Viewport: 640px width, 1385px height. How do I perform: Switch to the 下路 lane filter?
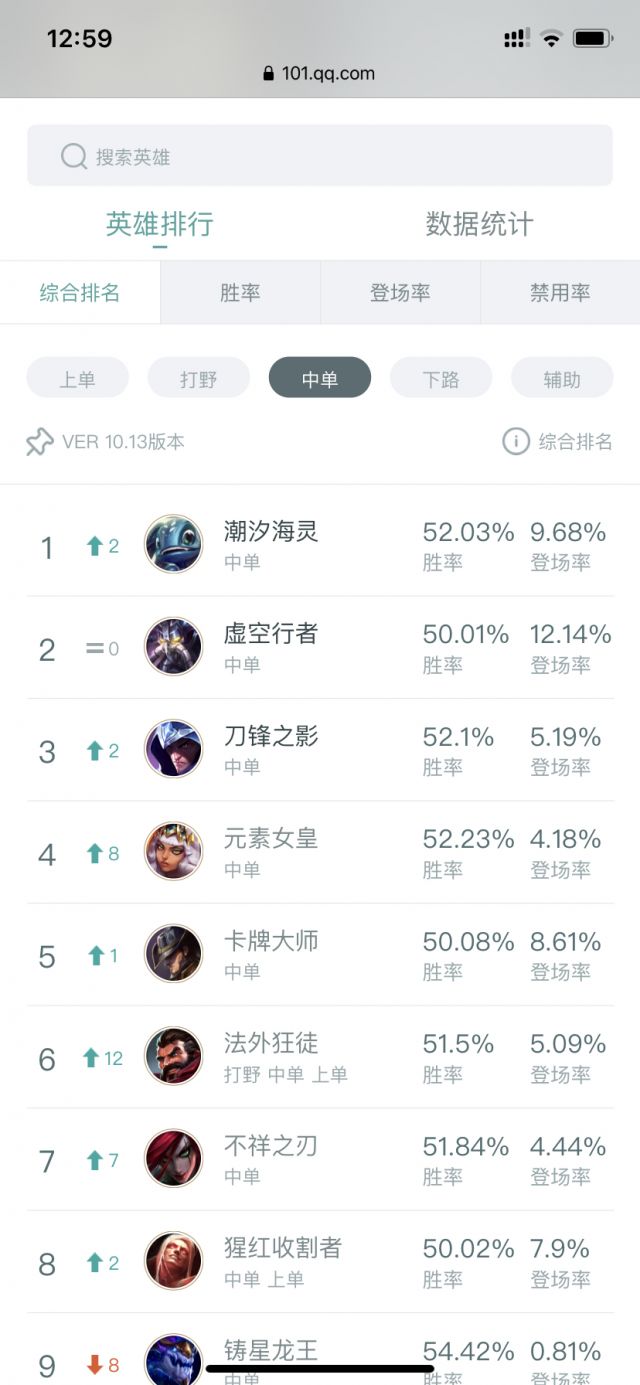(440, 377)
